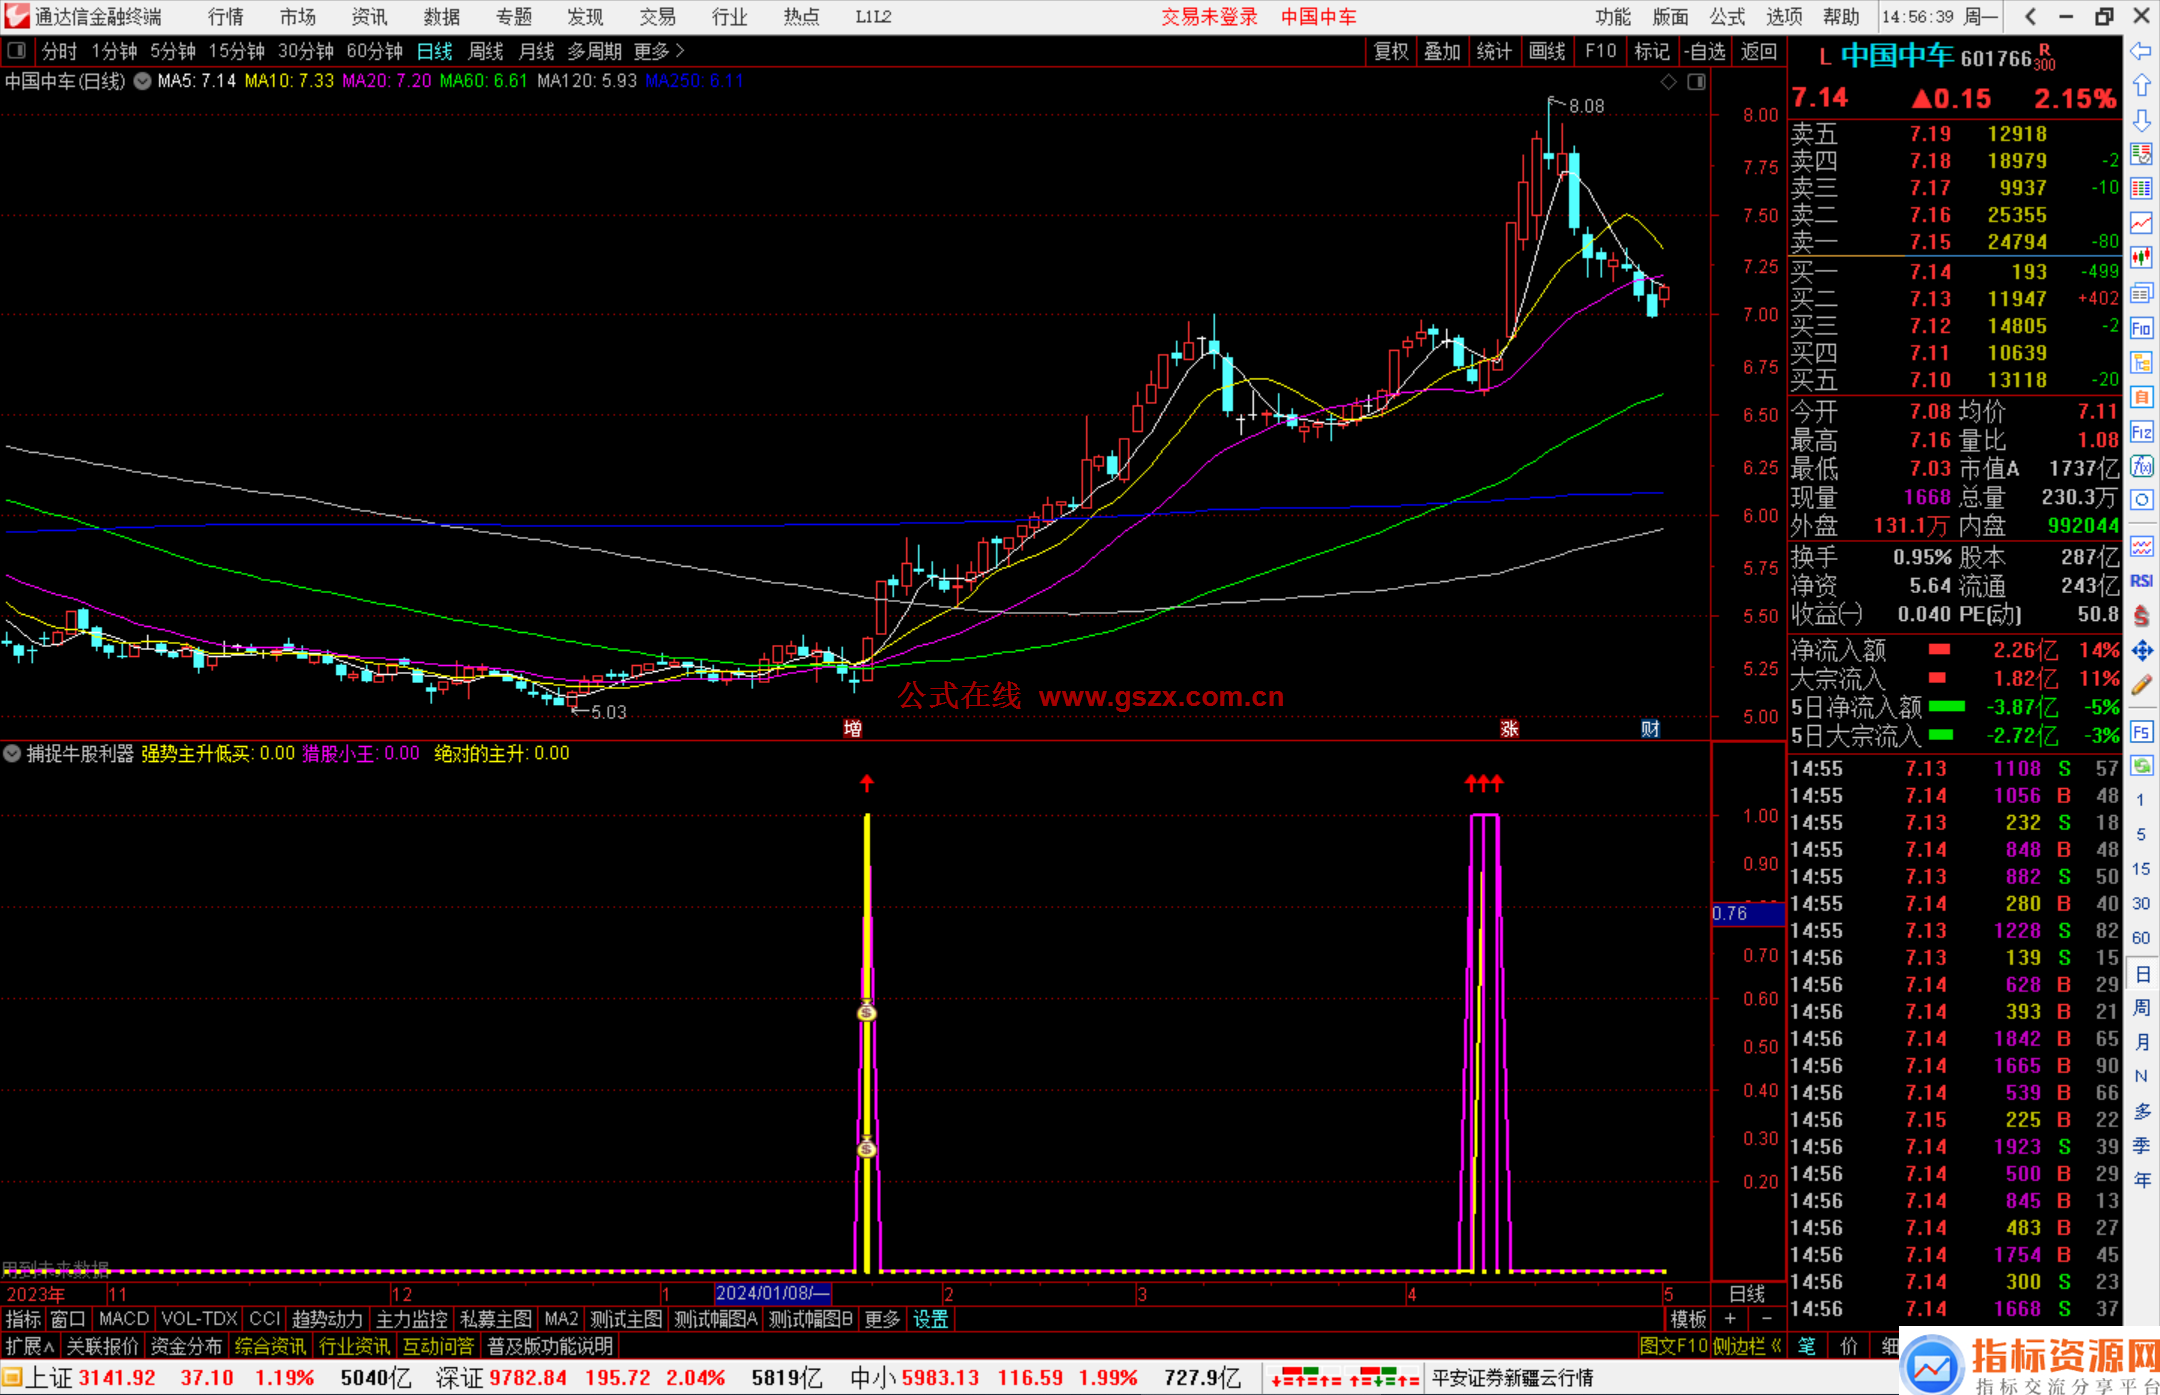The height and width of the screenshot is (1395, 2160).
Task: Click the 0.76 cursor value marker on axis
Action: click(x=1748, y=913)
